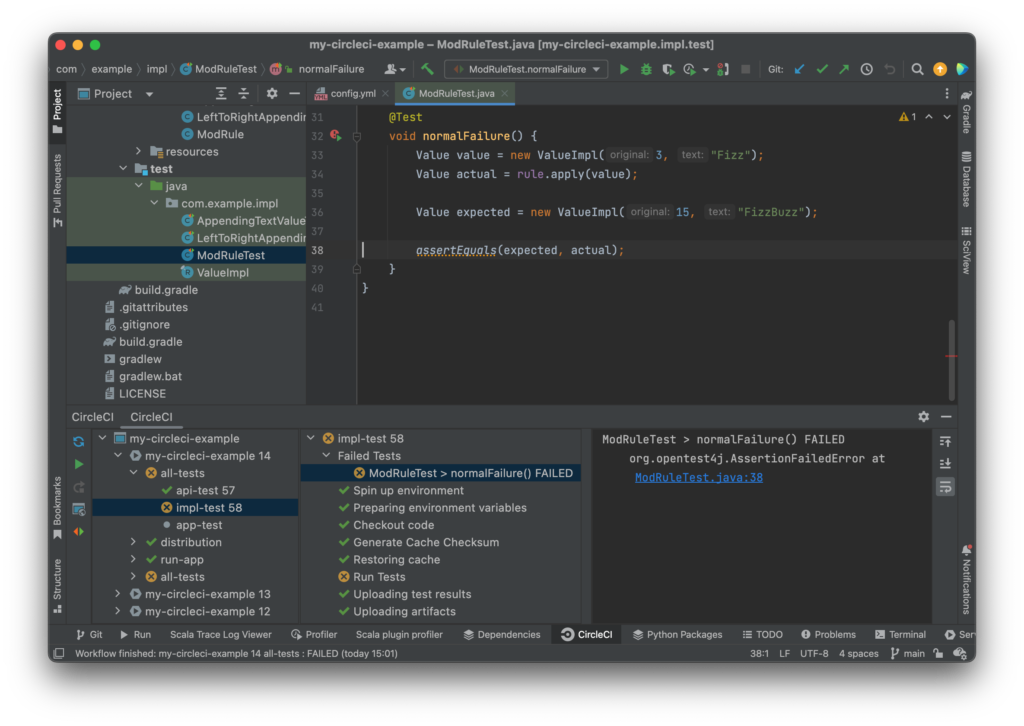Open Search Everywhere magnifier icon
This screenshot has width=1024, height=726.
(918, 69)
